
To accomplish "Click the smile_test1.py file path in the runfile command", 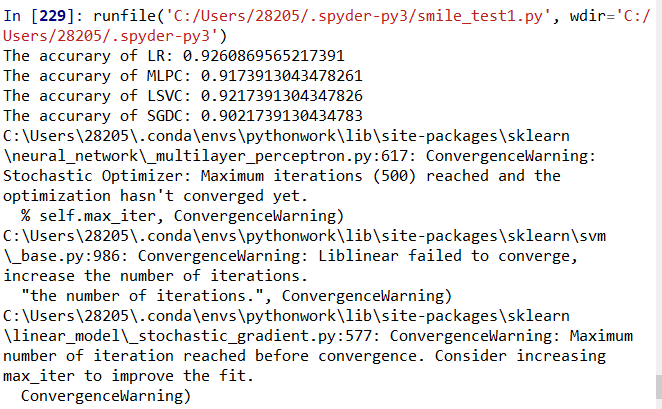I will (x=354, y=16).
